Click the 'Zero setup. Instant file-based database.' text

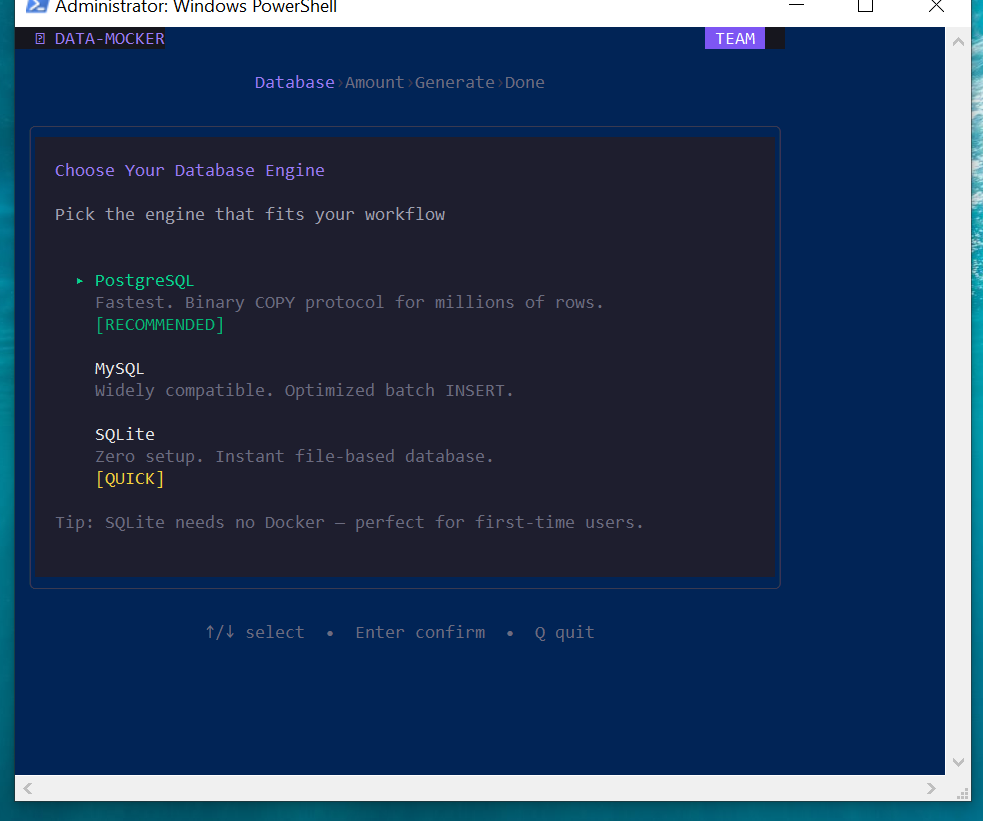294,456
